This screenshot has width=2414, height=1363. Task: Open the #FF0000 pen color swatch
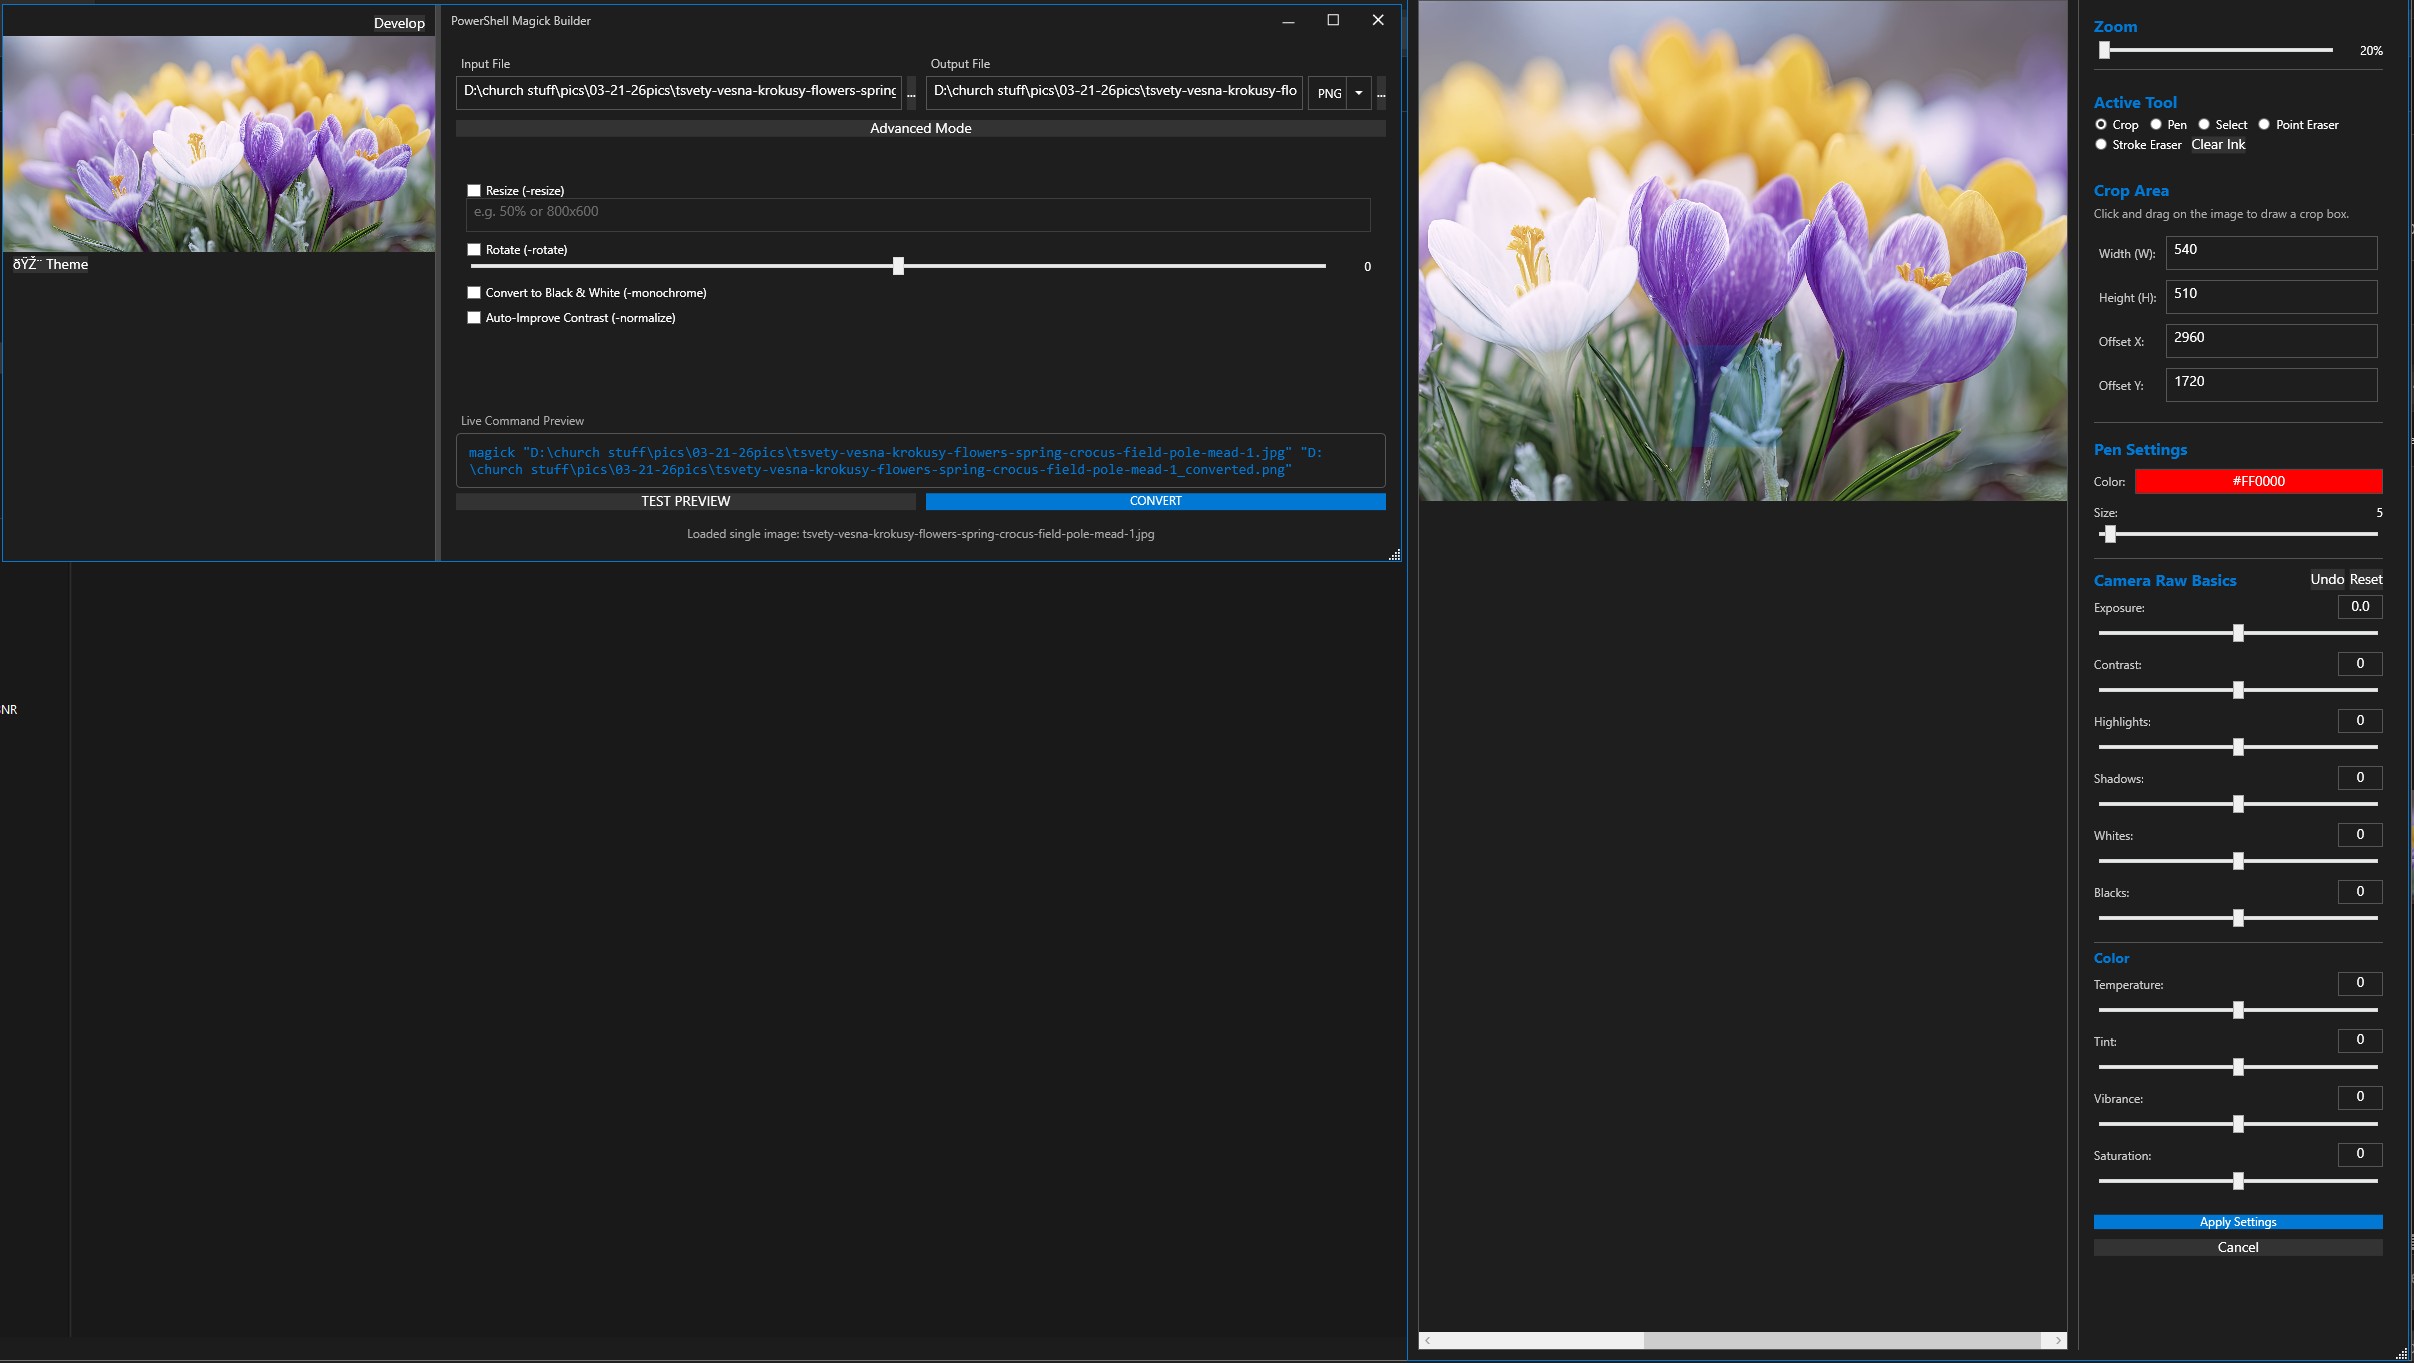(x=2257, y=481)
